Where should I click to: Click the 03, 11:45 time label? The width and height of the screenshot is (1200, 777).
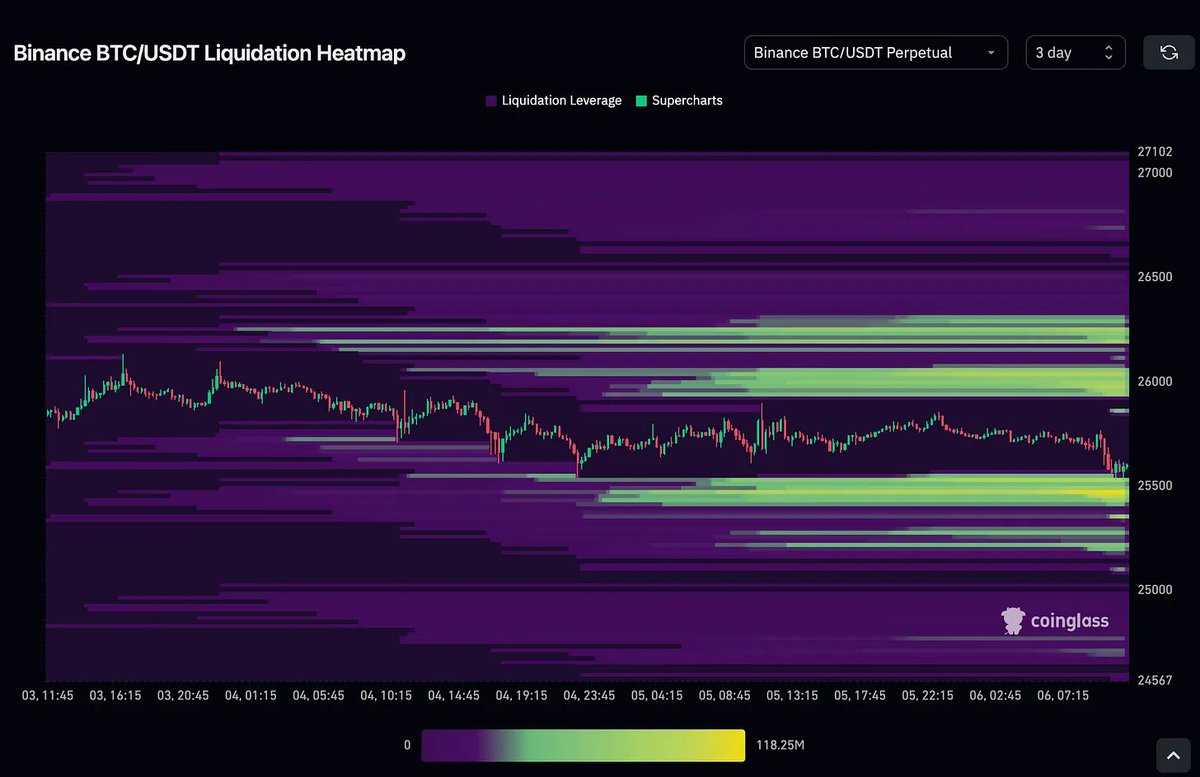pos(46,695)
